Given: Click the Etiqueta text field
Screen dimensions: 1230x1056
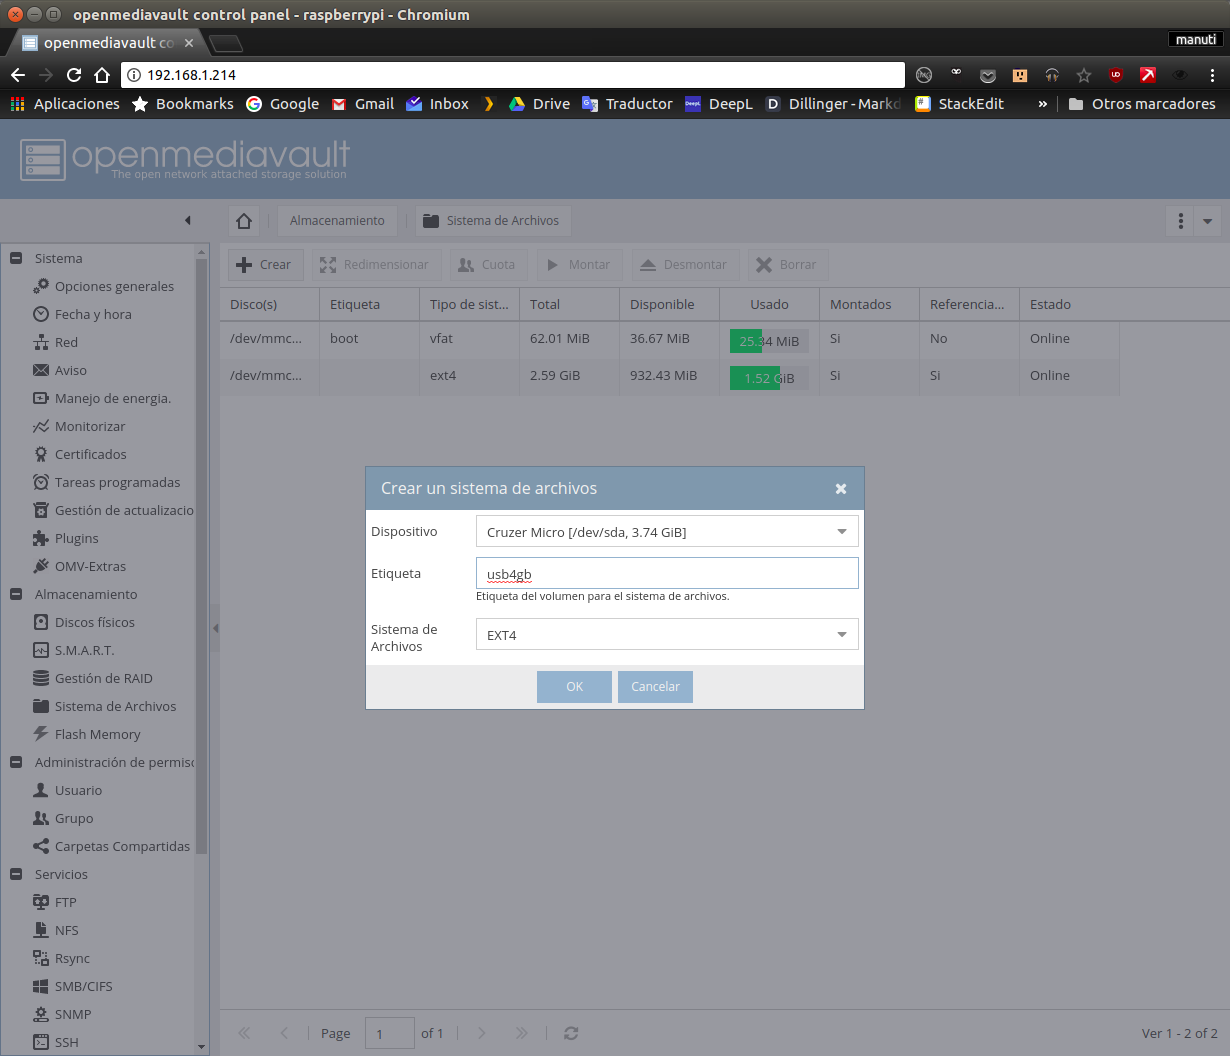Looking at the screenshot, I should 667,574.
